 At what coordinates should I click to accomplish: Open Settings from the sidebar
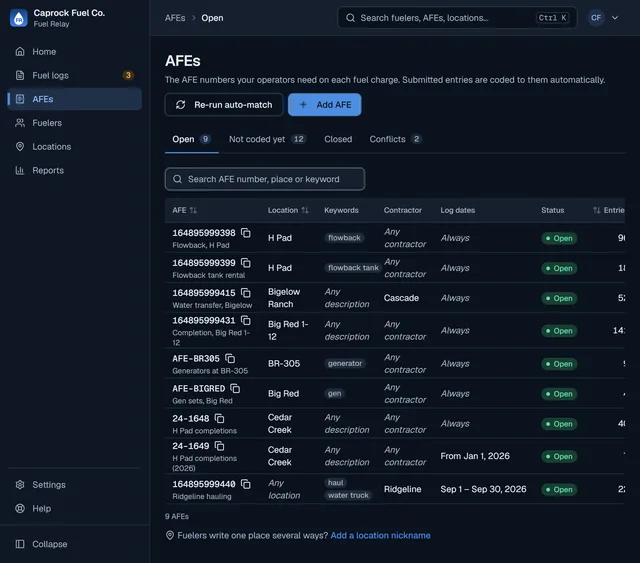pos(75,485)
